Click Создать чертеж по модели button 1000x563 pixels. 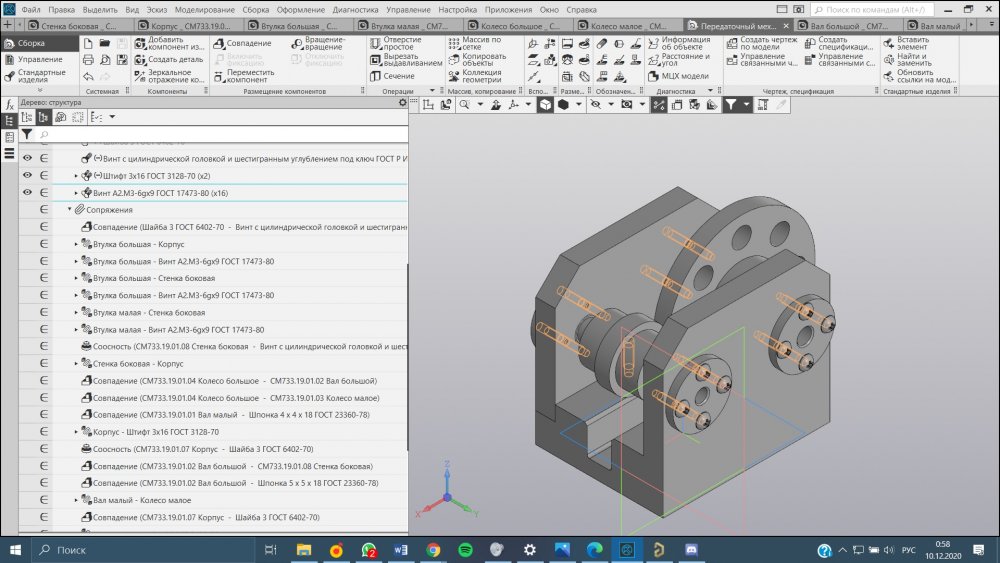tap(768, 44)
